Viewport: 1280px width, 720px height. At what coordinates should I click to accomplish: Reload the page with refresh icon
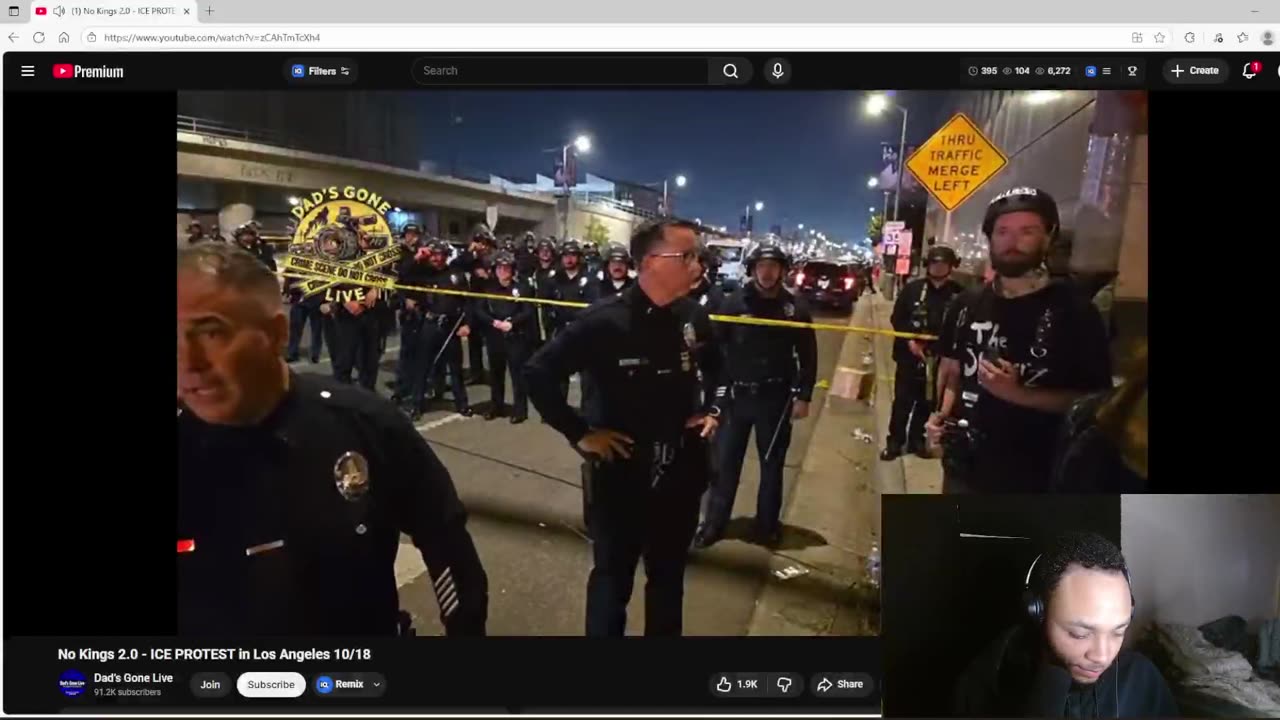38,37
